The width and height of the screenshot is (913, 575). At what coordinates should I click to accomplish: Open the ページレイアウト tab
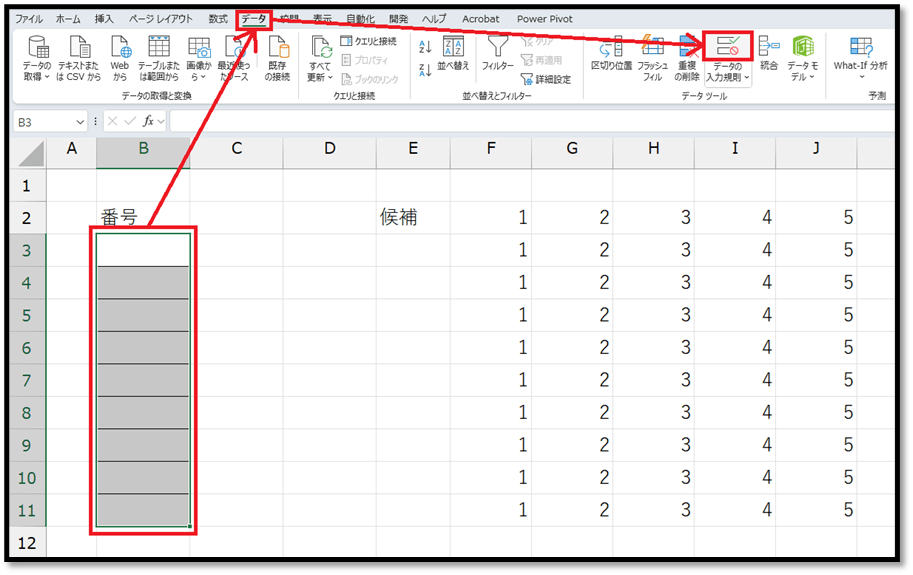coord(162,19)
